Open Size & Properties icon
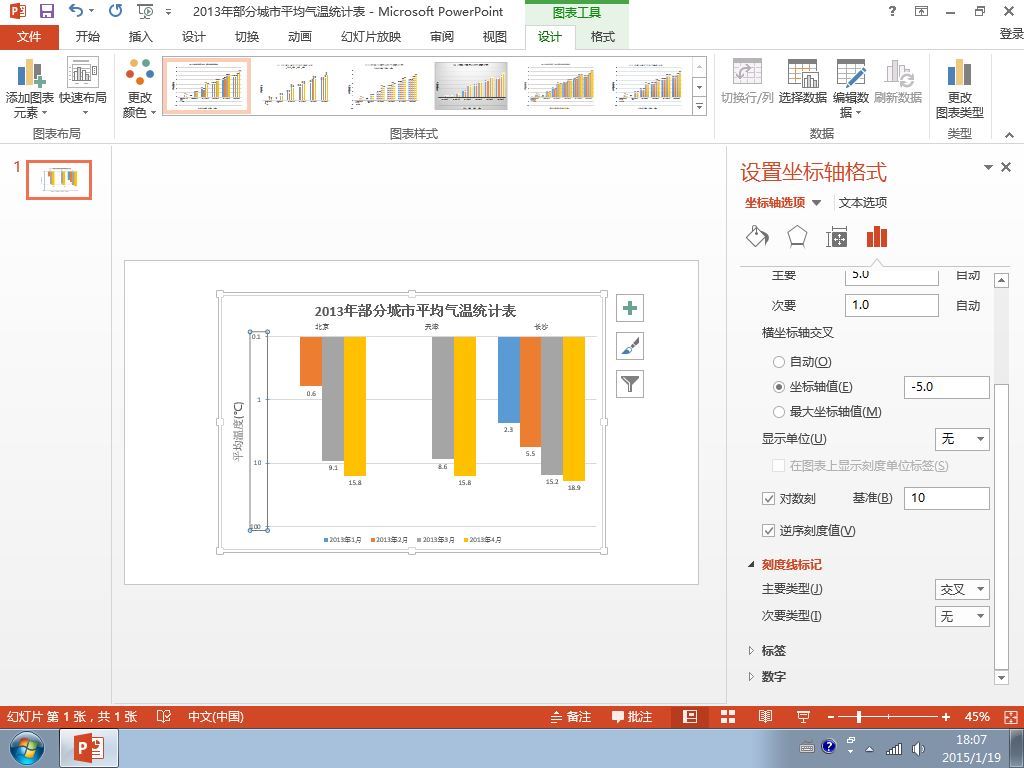Screen dimensions: 1024x768 pos(837,237)
